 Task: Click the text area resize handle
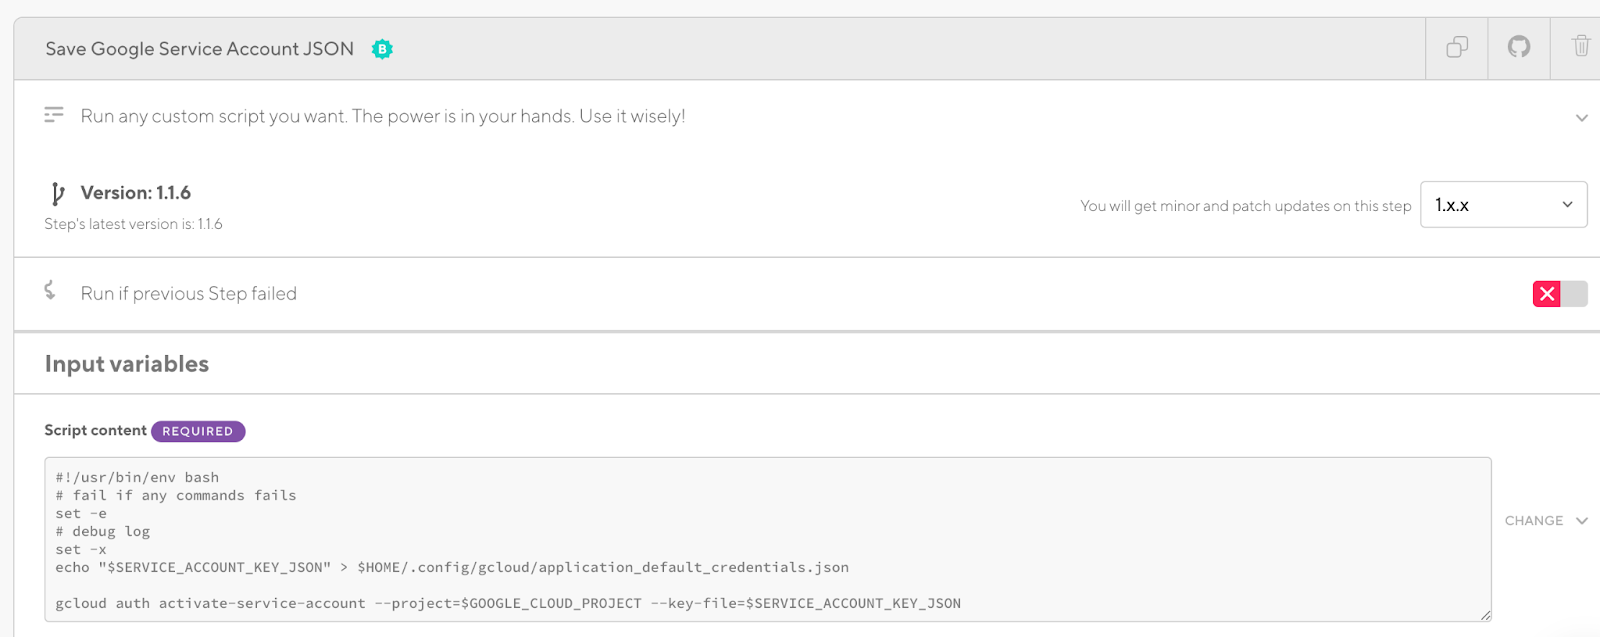pyautogui.click(x=1486, y=616)
